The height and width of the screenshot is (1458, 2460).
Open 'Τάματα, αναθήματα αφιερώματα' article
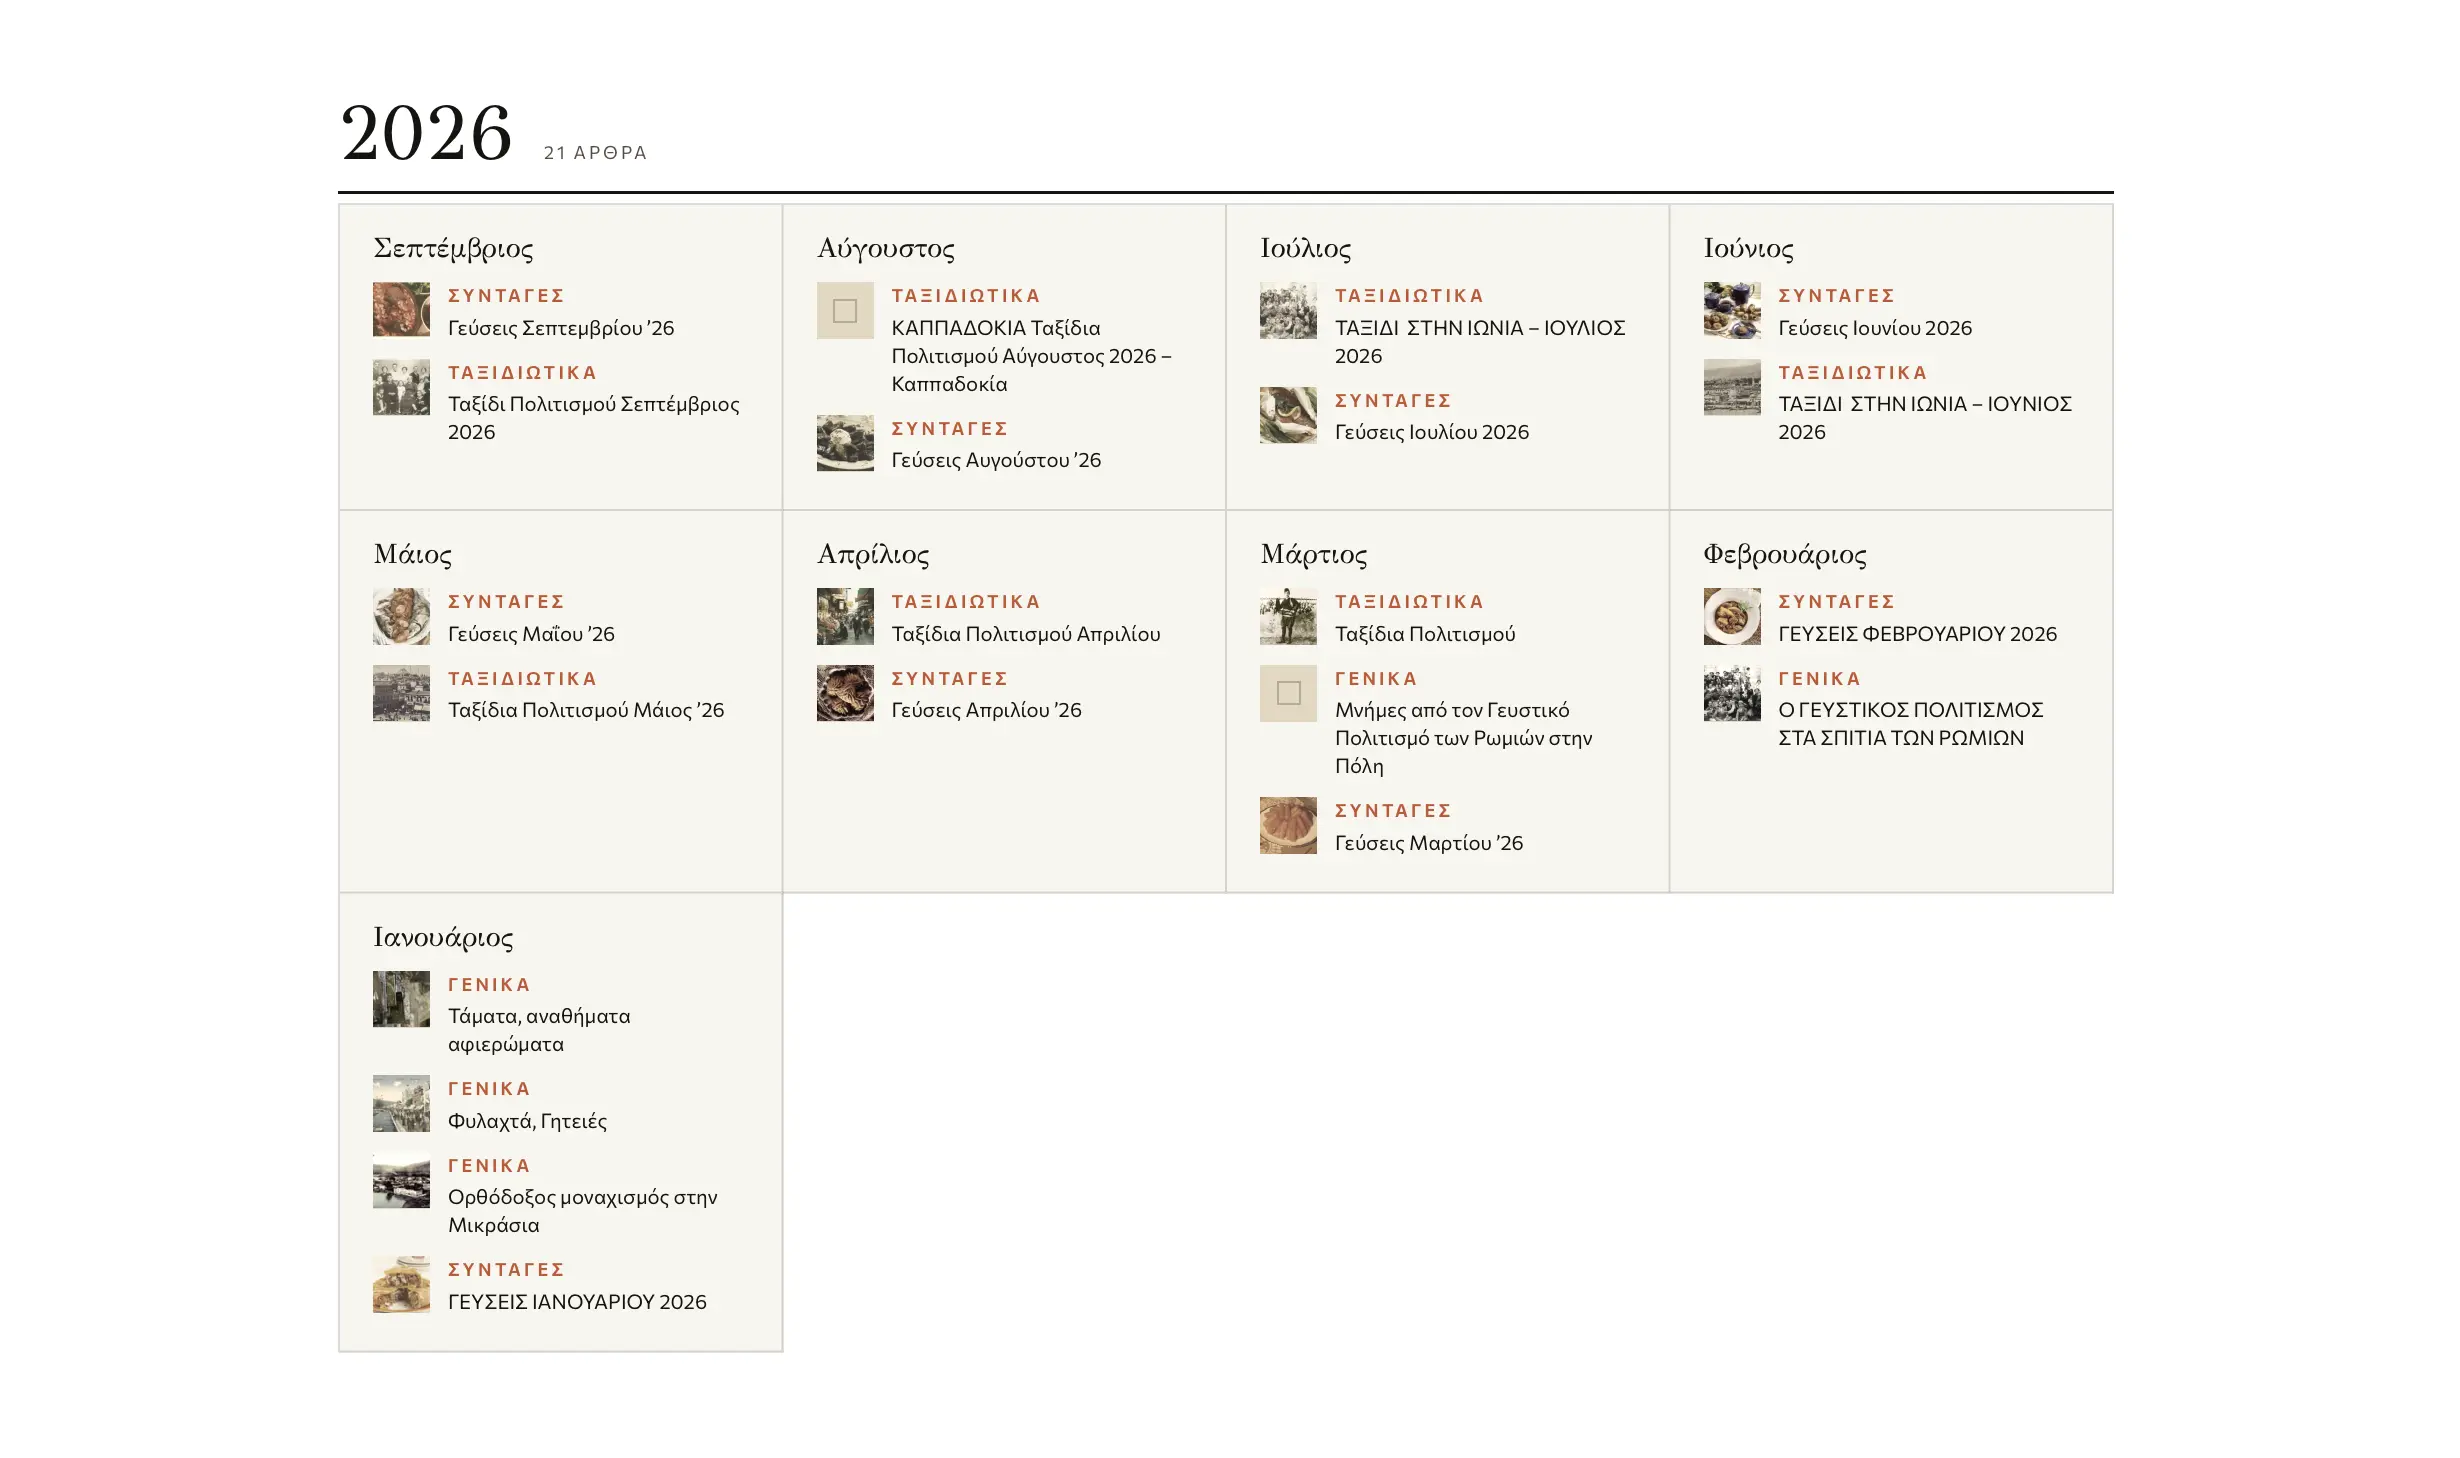539,1030
